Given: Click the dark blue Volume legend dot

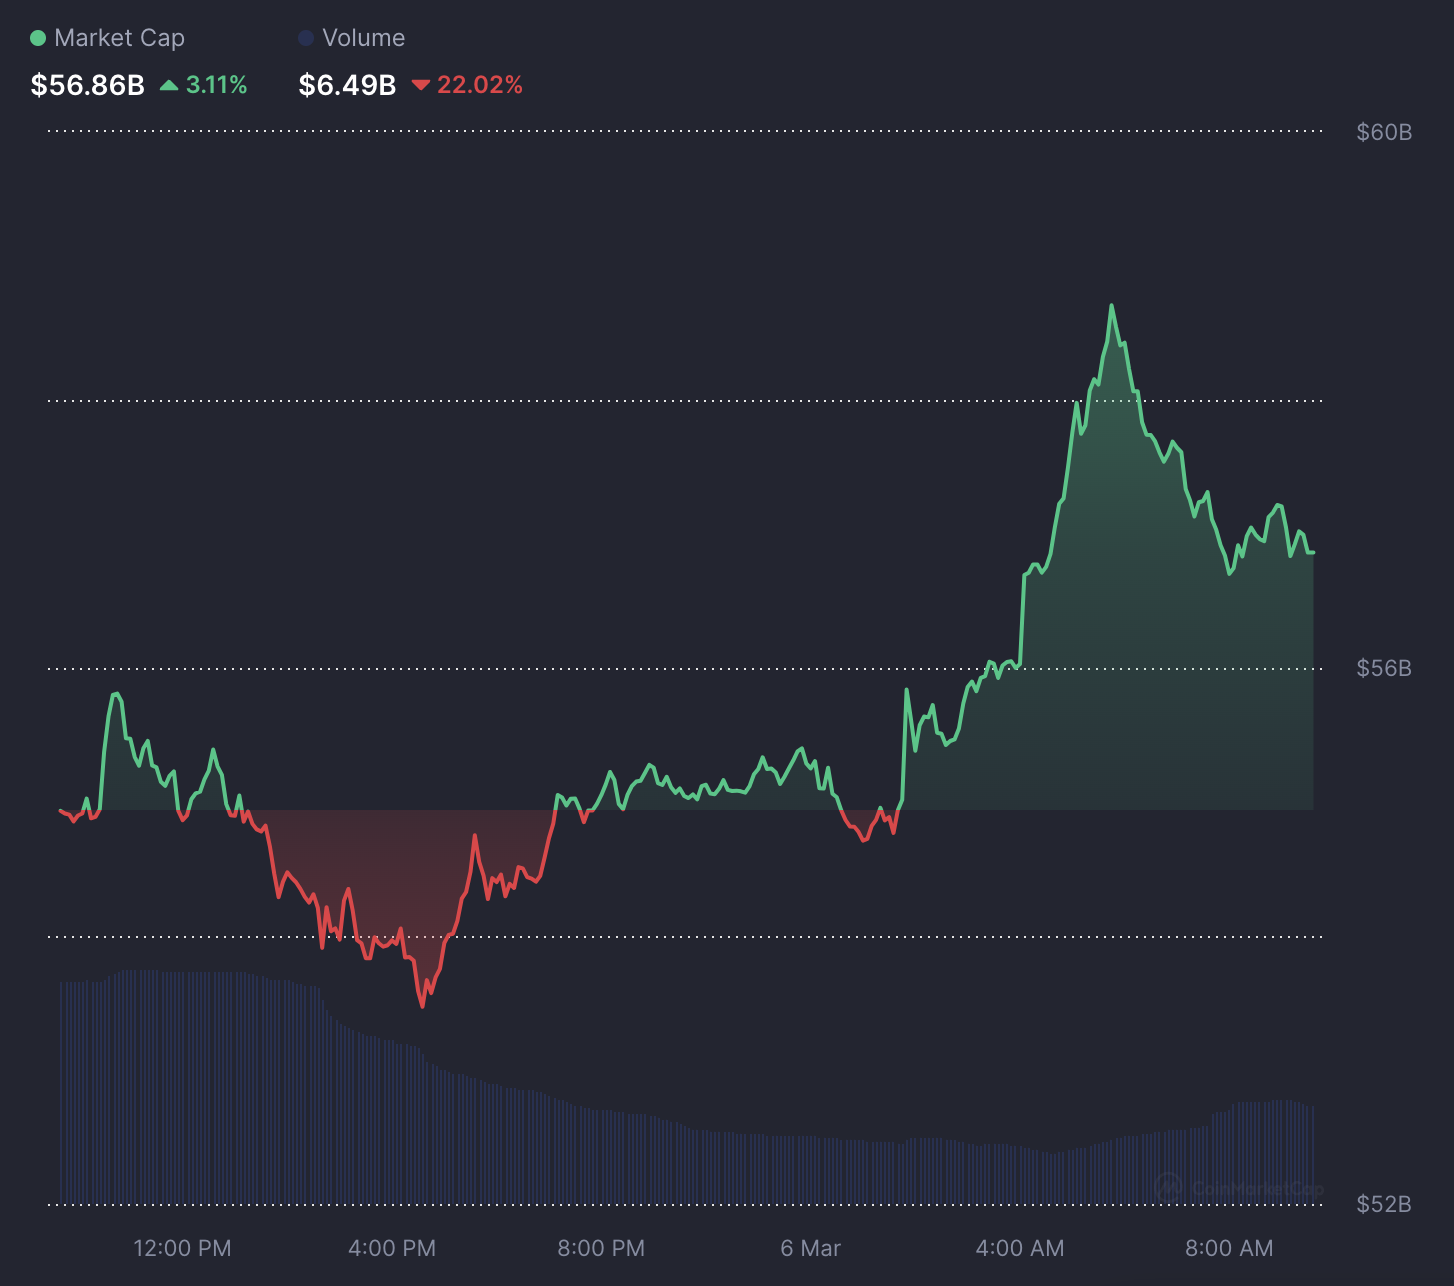Looking at the screenshot, I should [306, 38].
